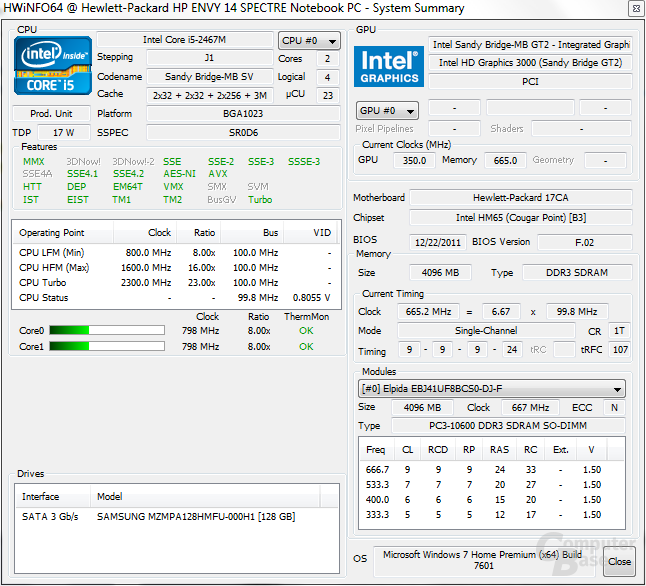Click the MMX feature label
The width and height of the screenshot is (646, 586).
coord(33,162)
